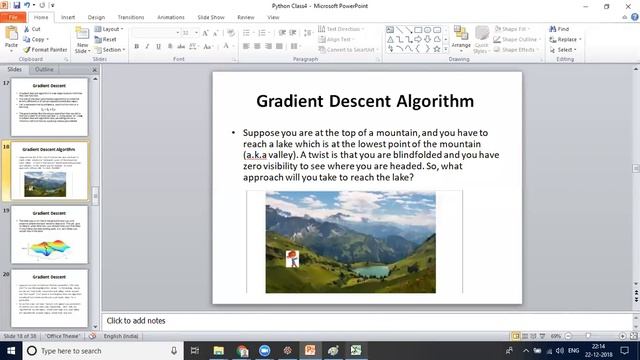Open PowerPoint Help question mark
This screenshot has width=640, height=360.
pyautogui.click(x=635, y=17)
